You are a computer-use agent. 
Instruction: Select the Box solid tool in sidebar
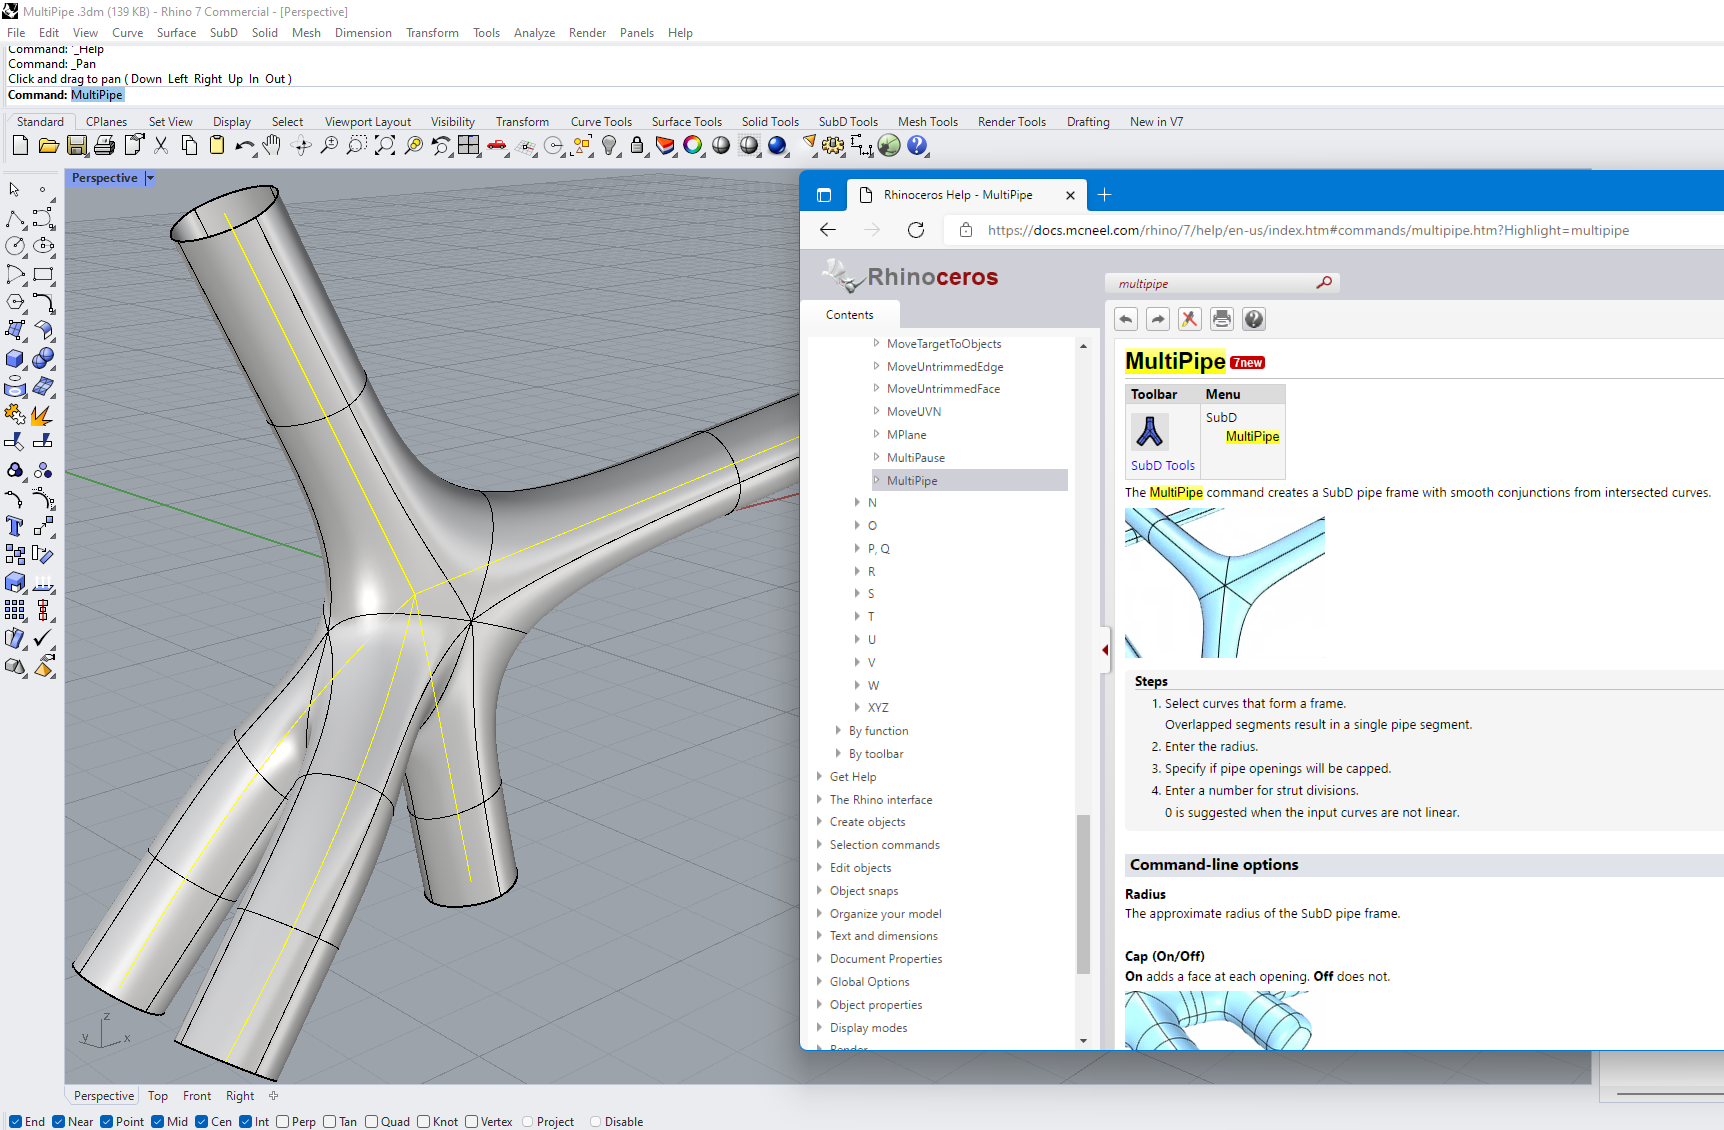15,358
